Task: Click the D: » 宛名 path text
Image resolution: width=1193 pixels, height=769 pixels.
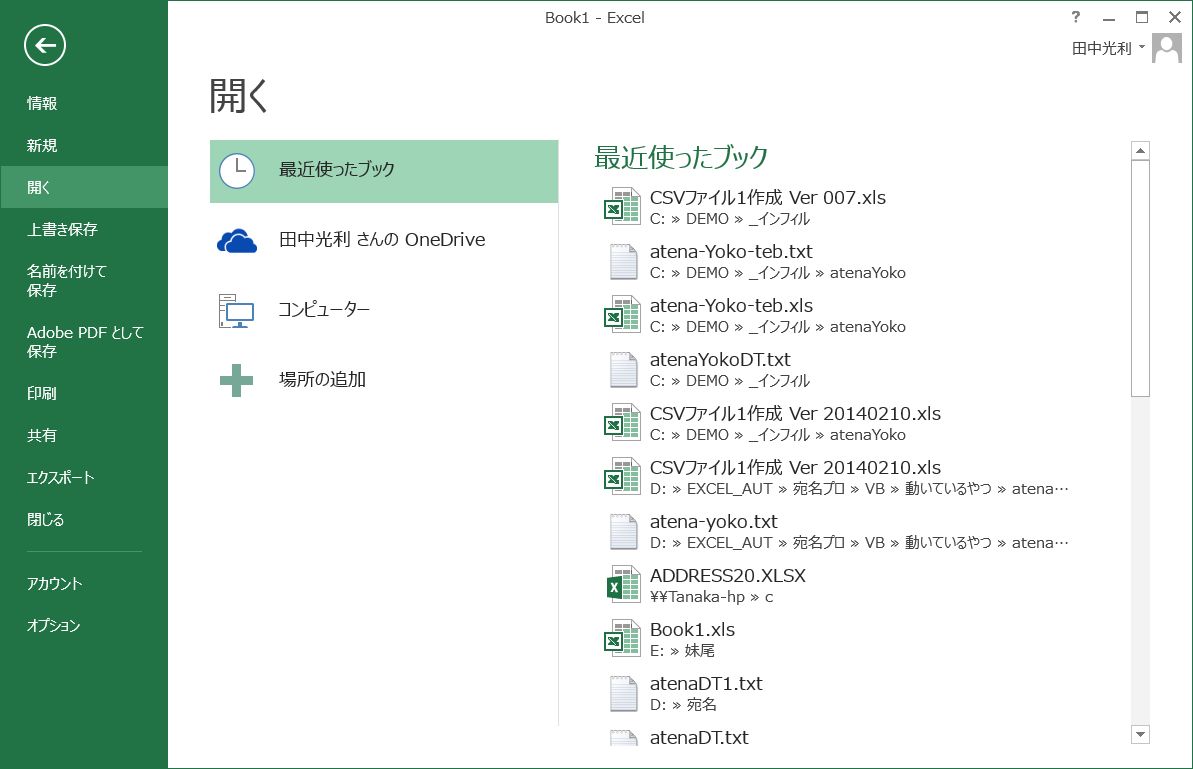Action: click(683, 705)
